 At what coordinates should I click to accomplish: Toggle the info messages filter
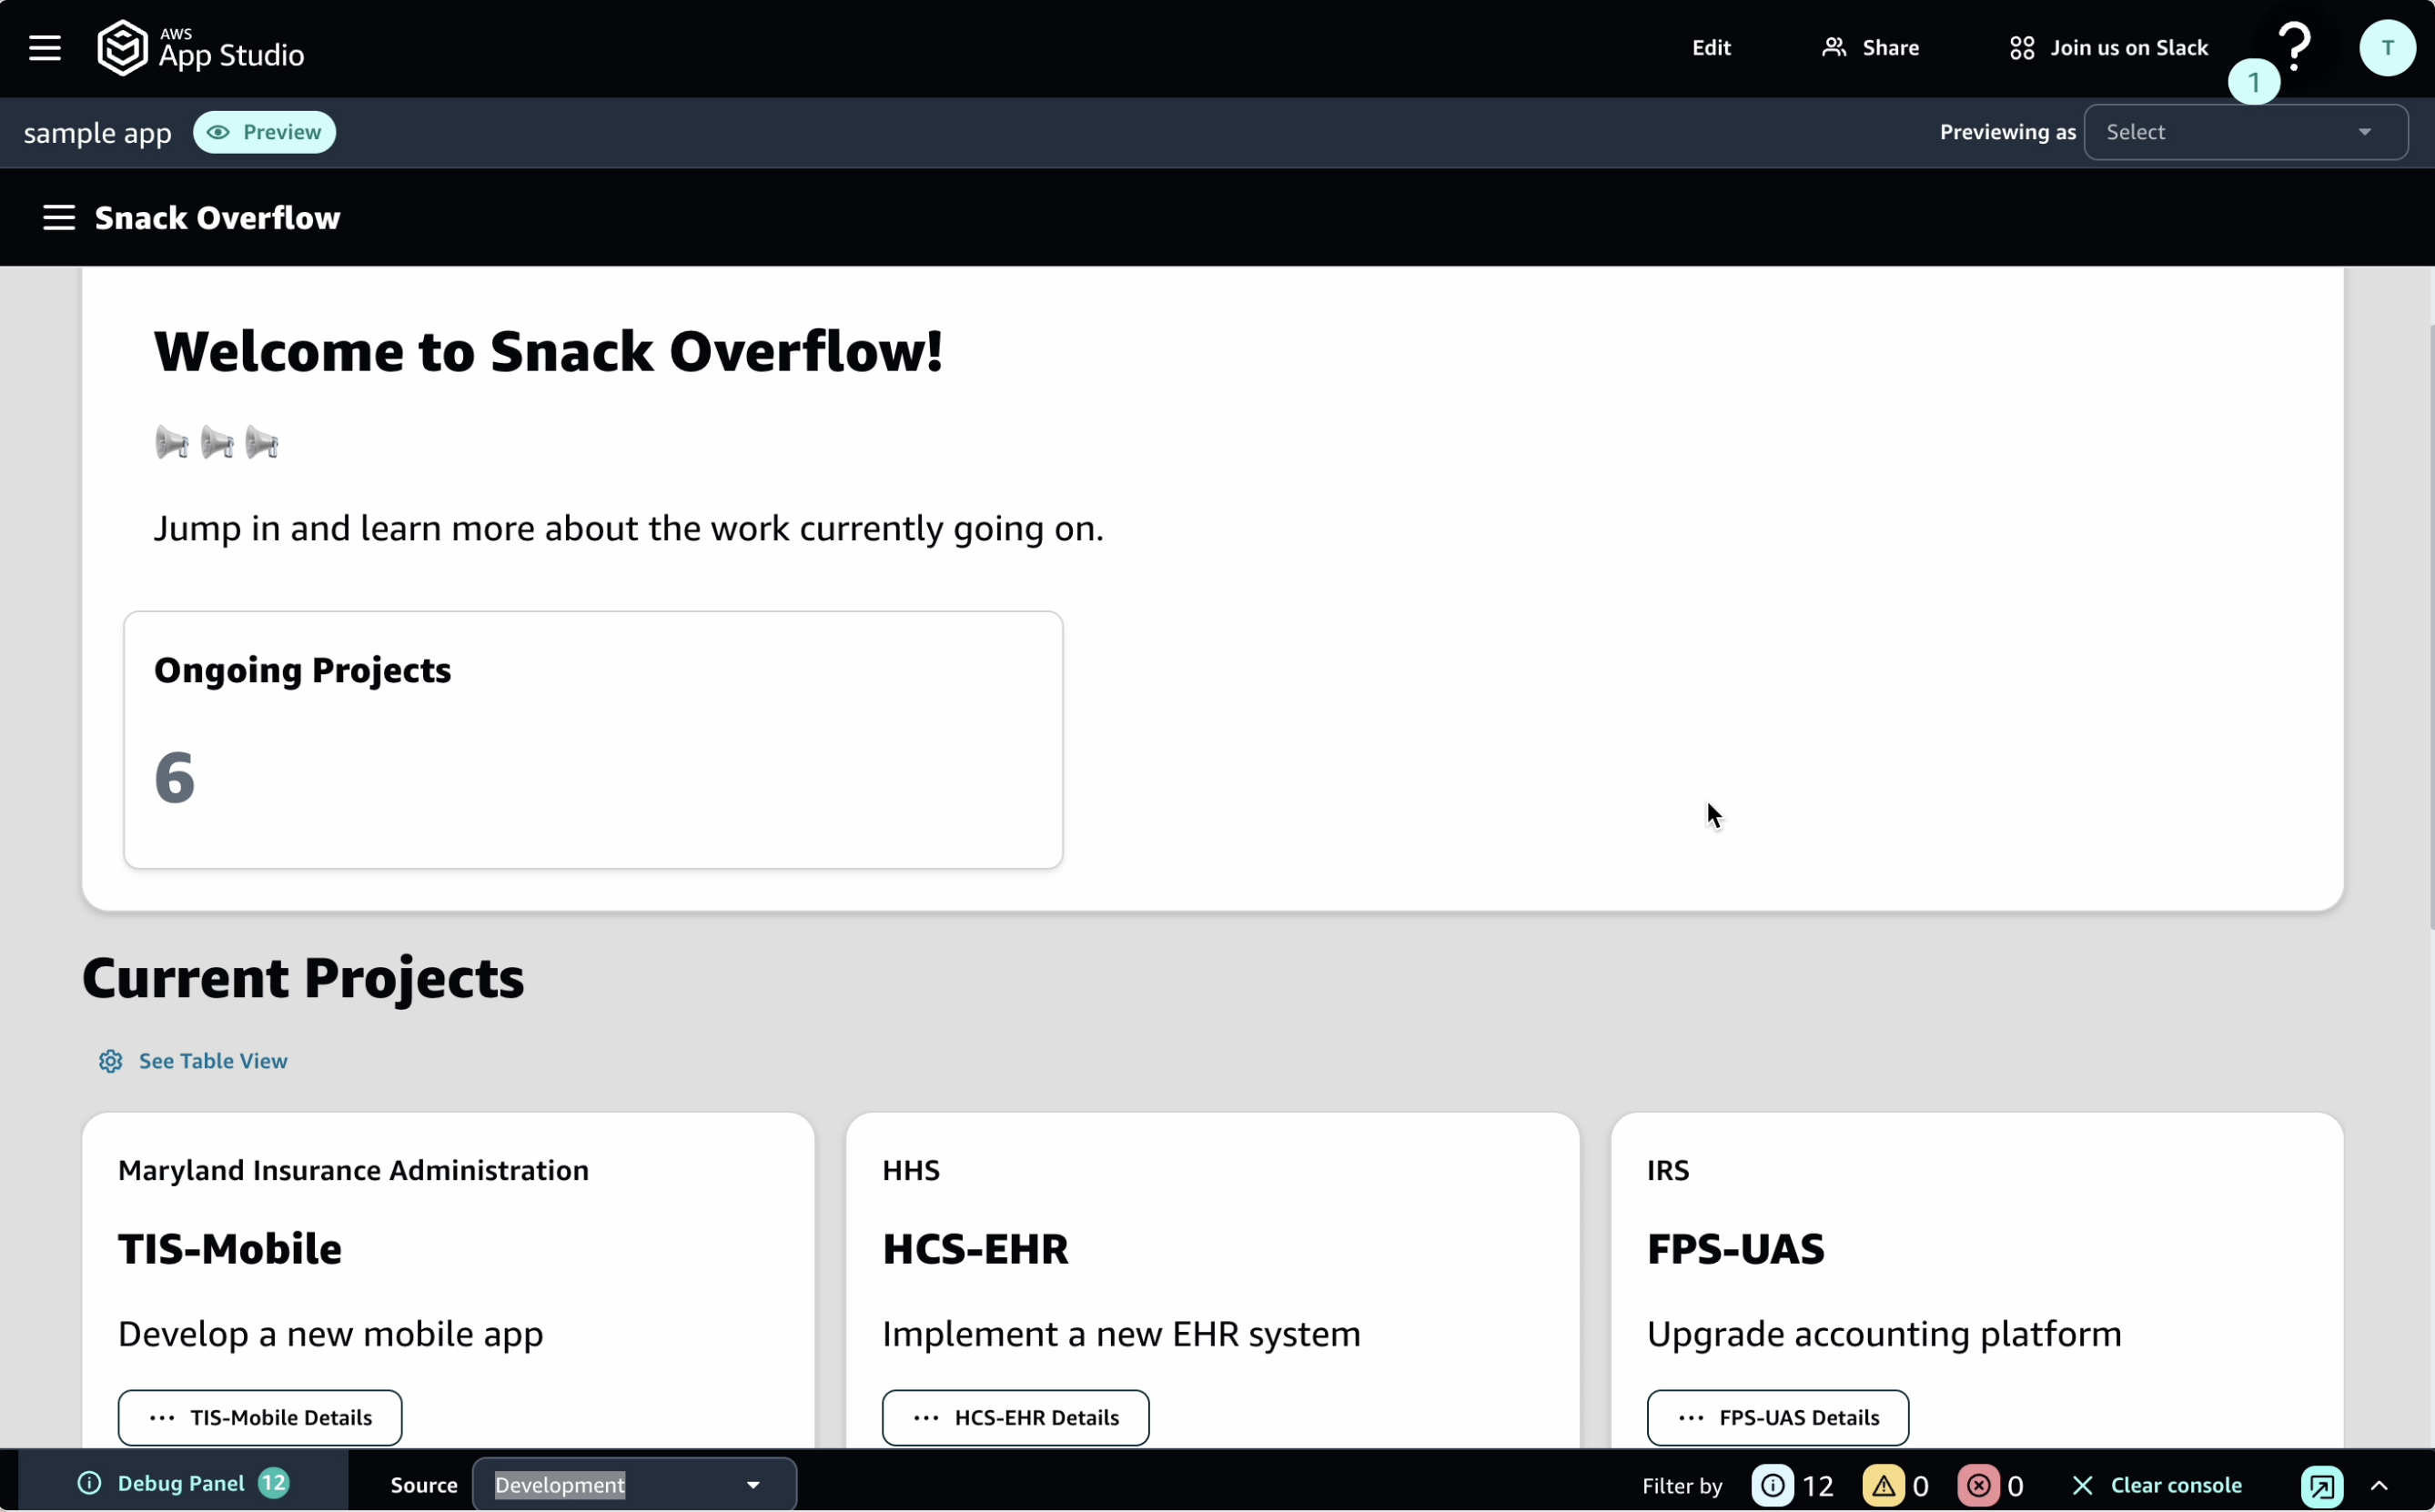pyautogui.click(x=1772, y=1485)
